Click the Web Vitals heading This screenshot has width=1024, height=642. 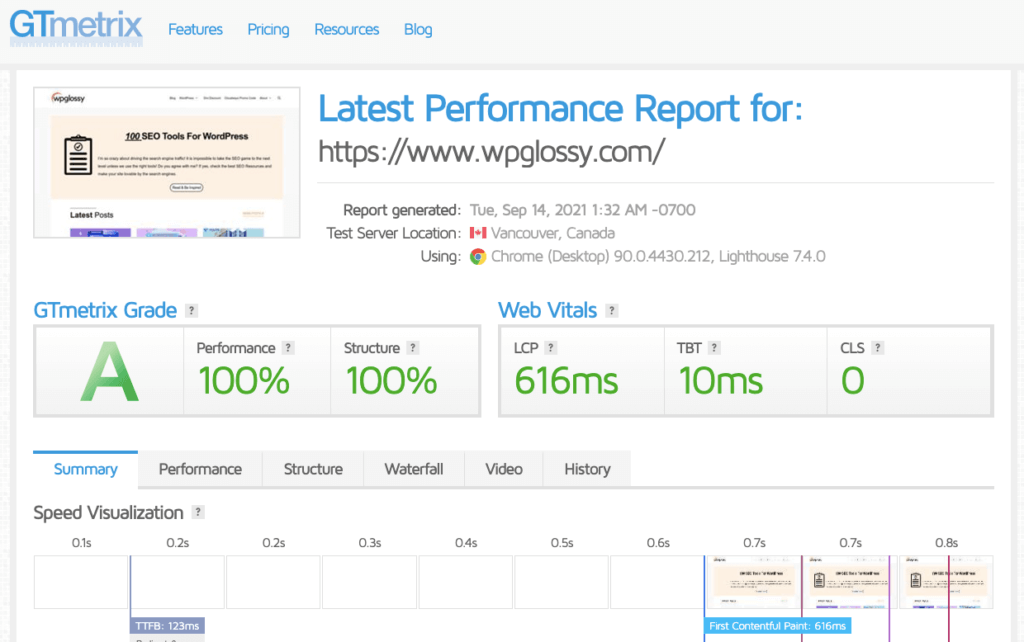pyautogui.click(x=547, y=310)
